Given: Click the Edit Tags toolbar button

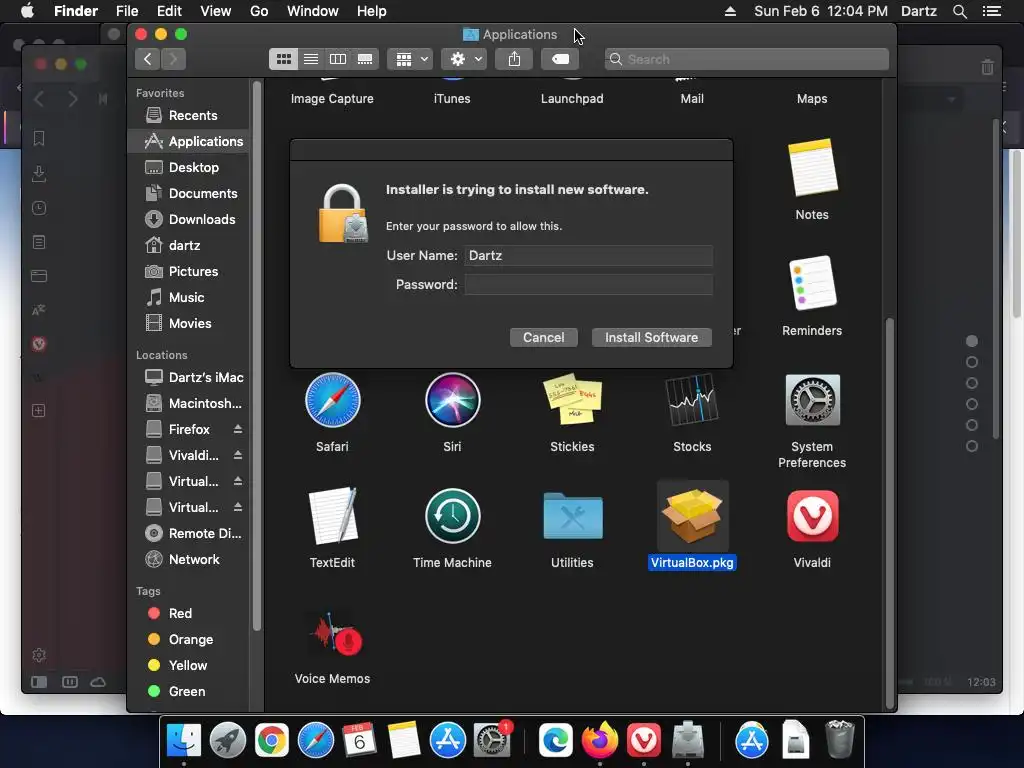Looking at the screenshot, I should point(560,59).
